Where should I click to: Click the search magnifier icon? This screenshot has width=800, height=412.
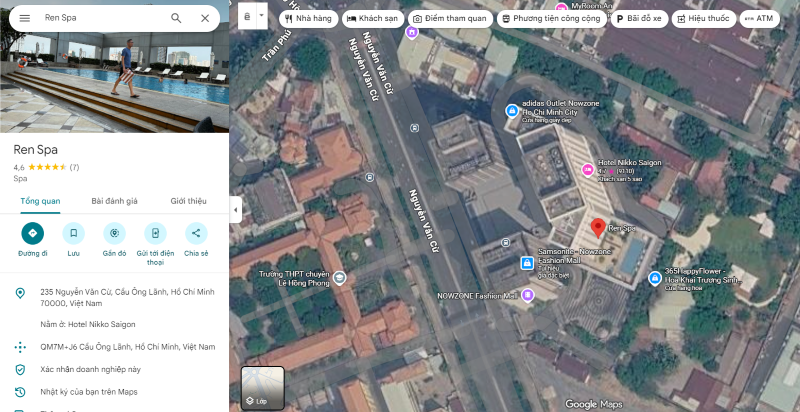click(176, 18)
